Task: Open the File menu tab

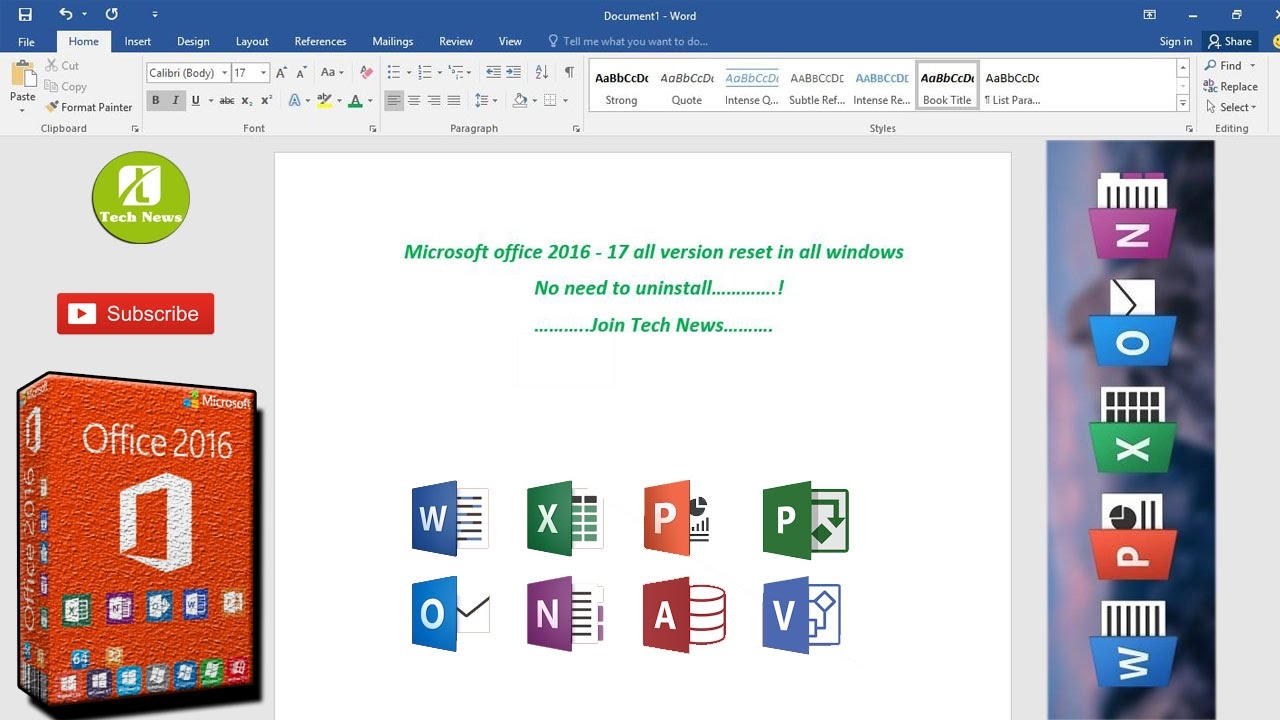Action: (x=27, y=42)
